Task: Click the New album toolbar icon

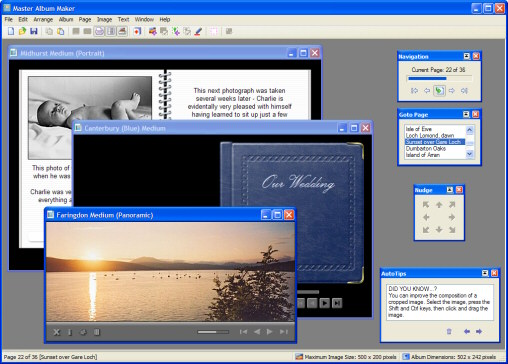Action: [11, 31]
